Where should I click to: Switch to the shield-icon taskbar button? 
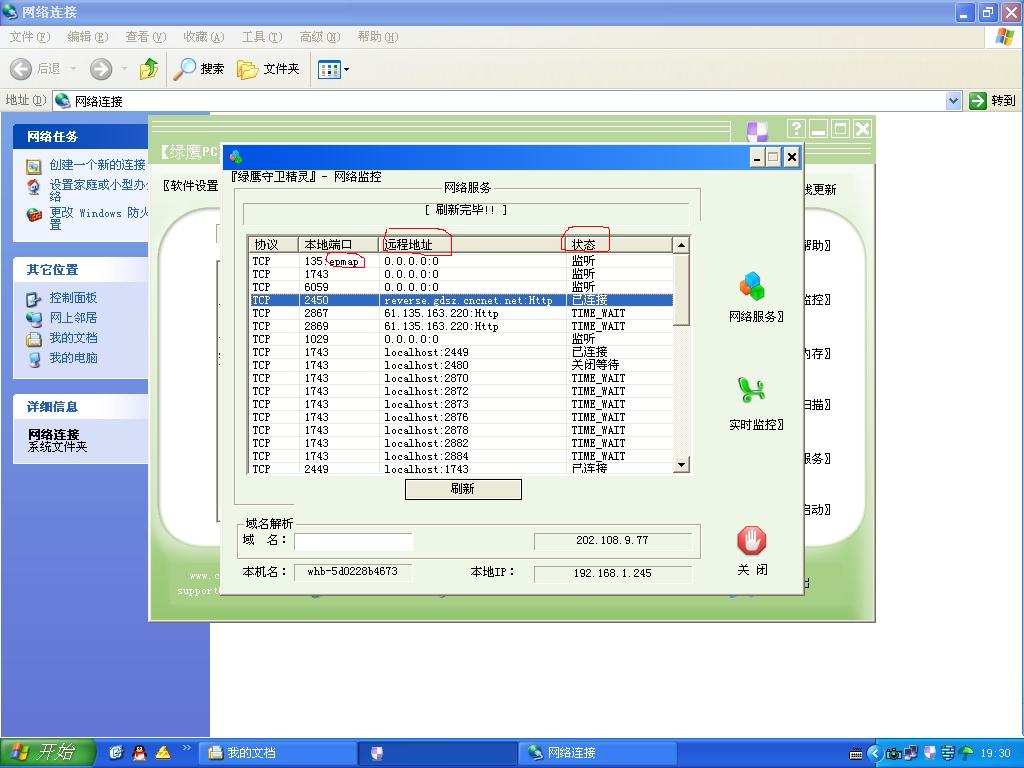438,753
